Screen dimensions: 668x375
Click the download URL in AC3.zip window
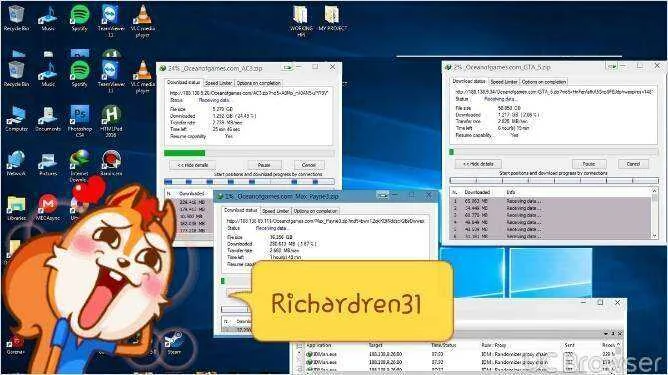(x=249, y=93)
